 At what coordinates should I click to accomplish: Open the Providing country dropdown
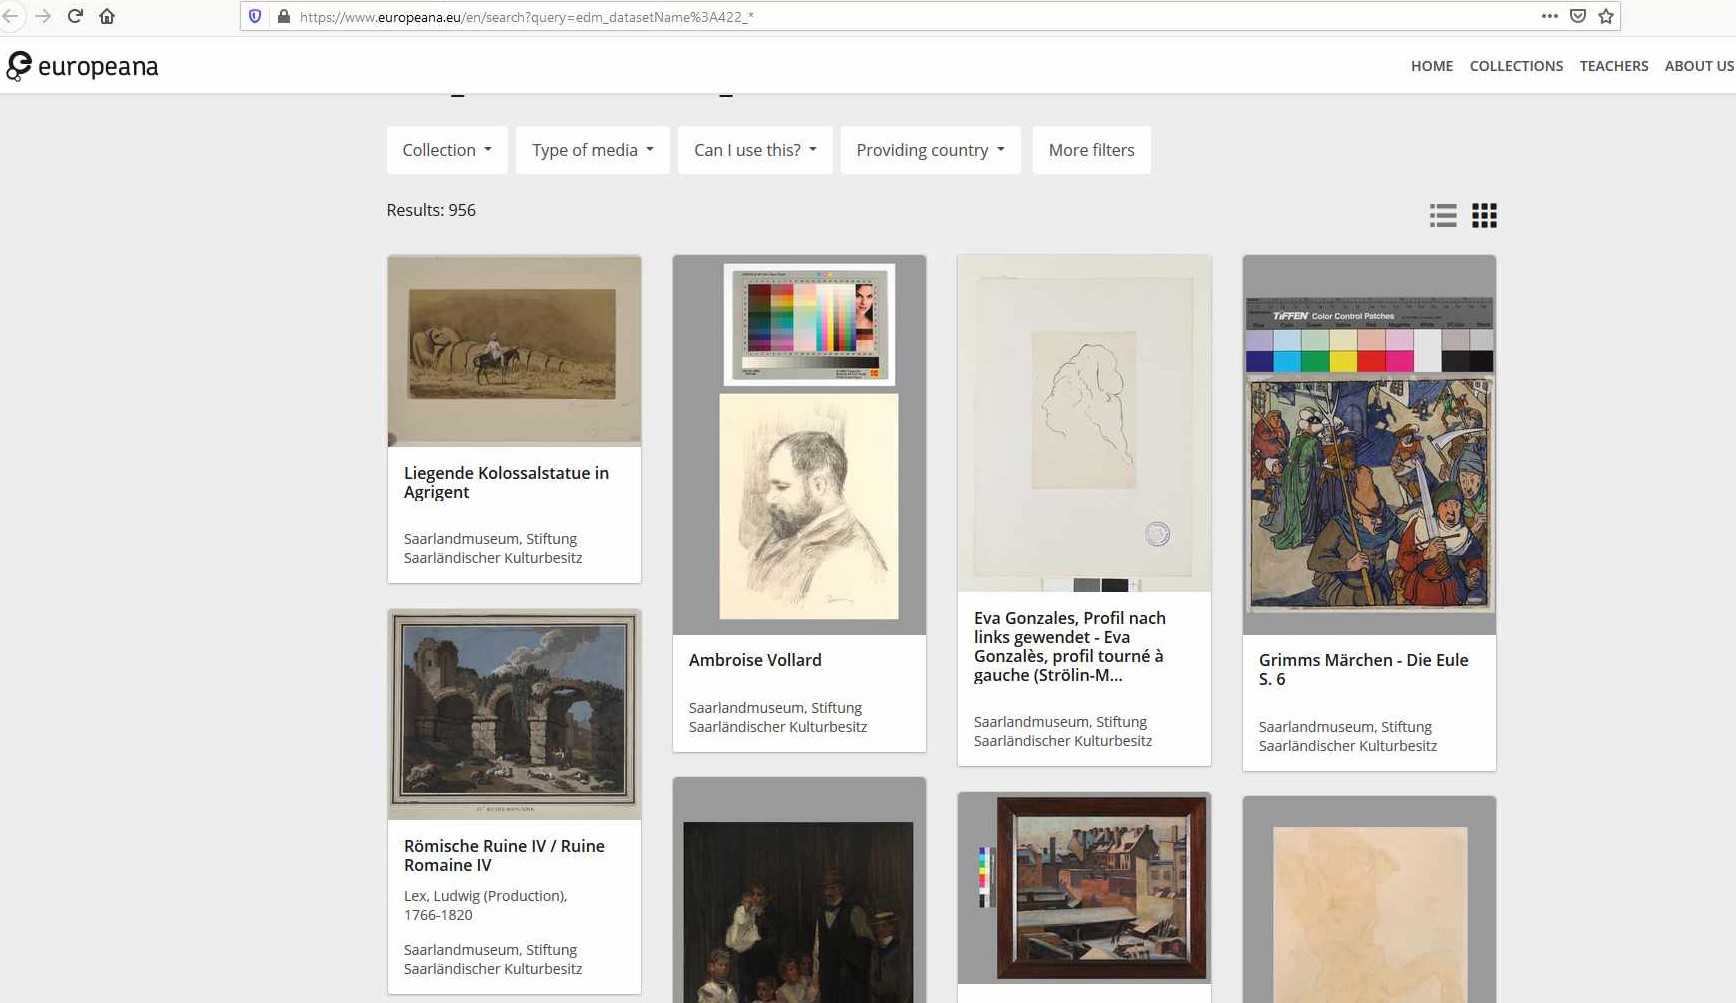[930, 150]
